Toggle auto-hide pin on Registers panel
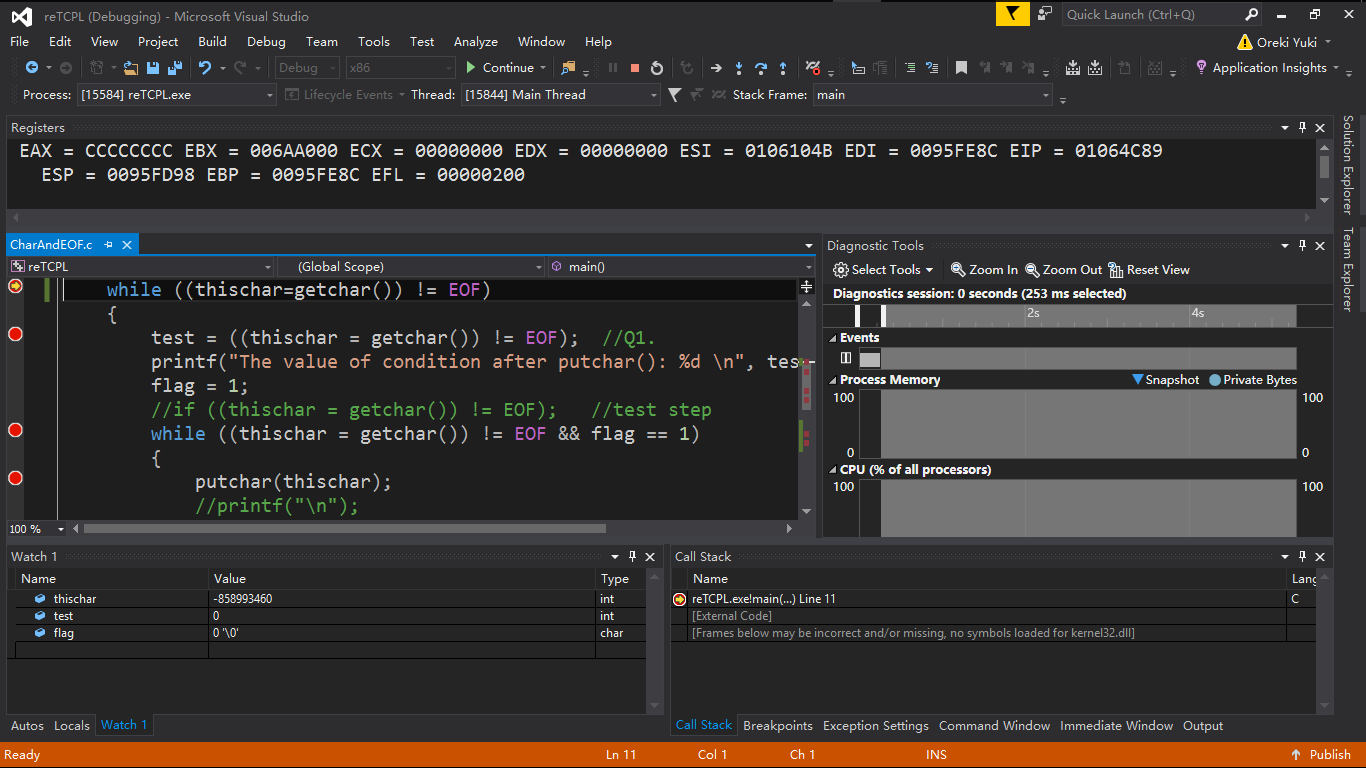 [x=1302, y=127]
